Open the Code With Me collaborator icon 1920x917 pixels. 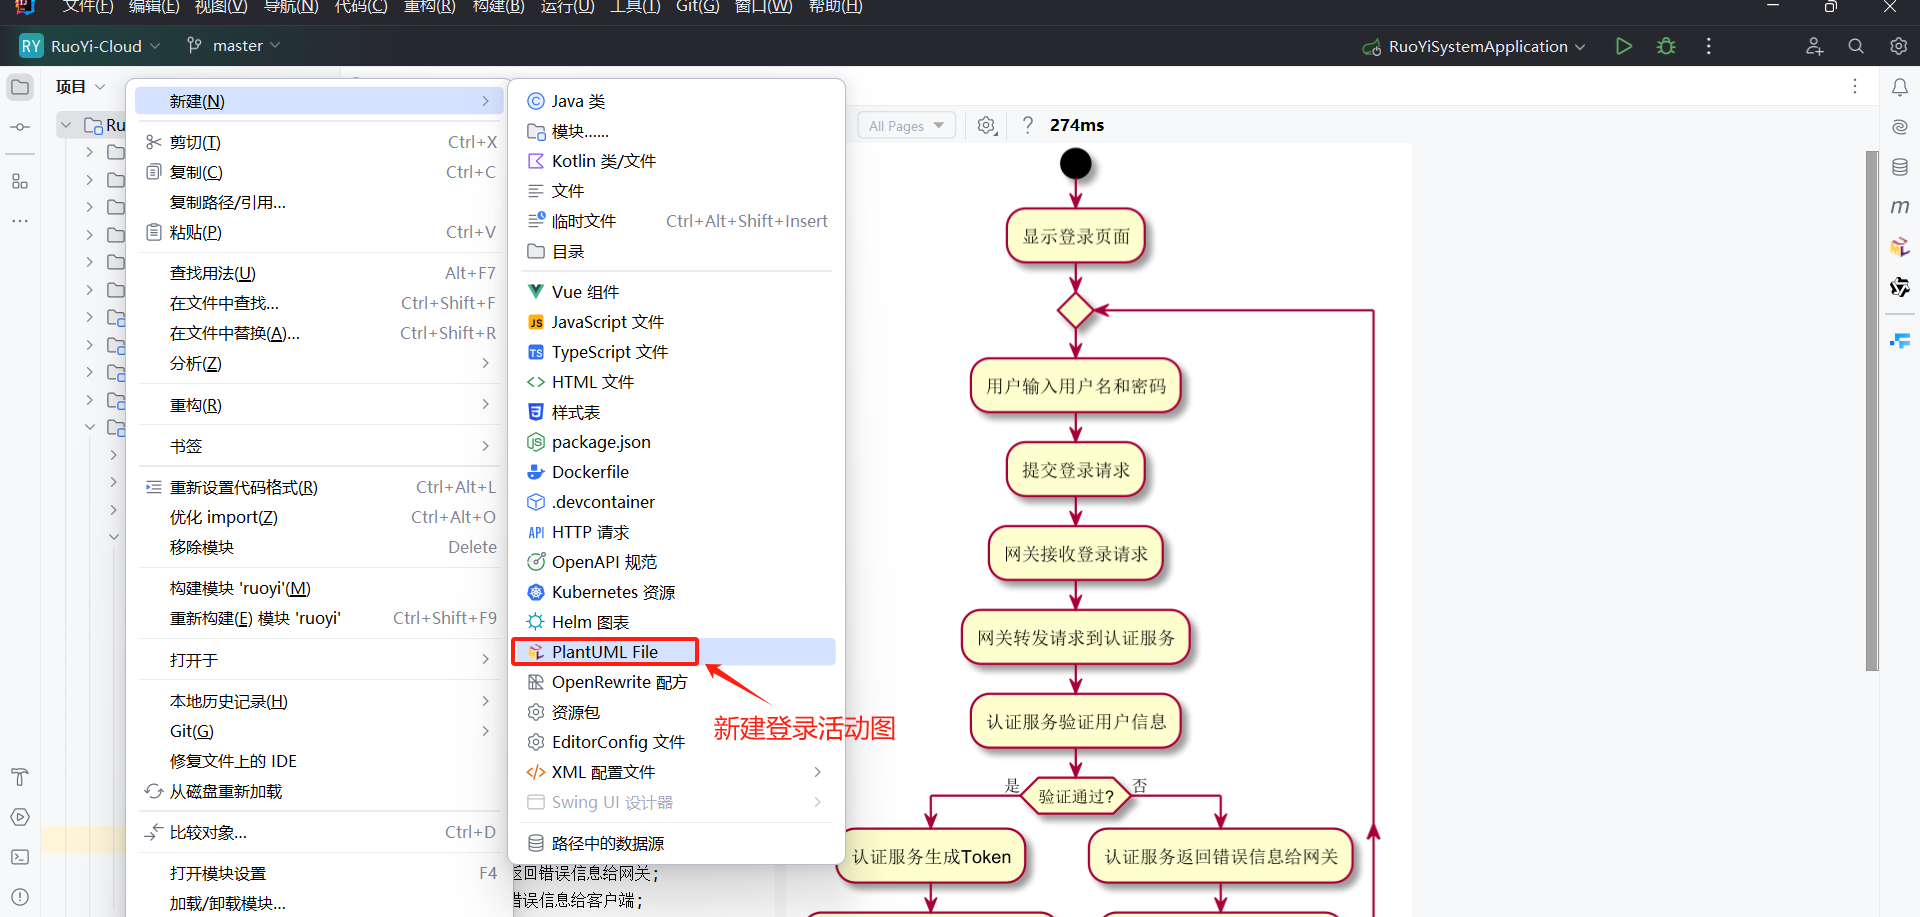[x=1814, y=46]
